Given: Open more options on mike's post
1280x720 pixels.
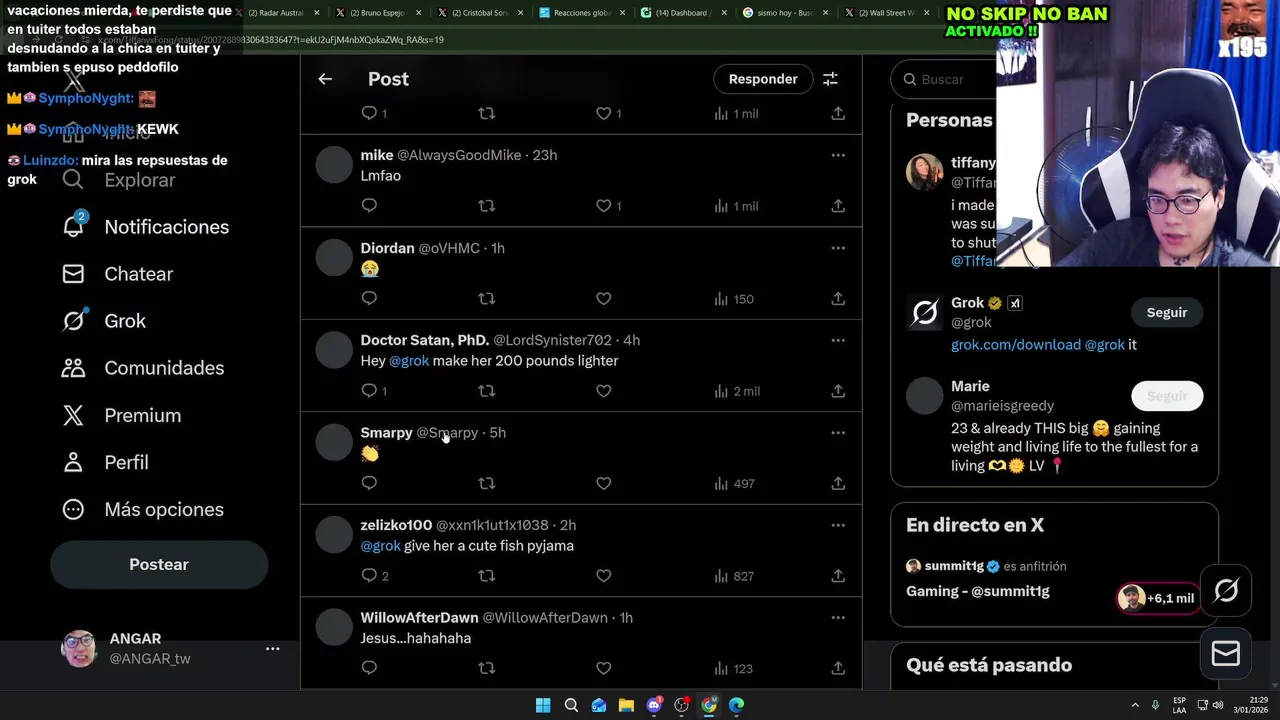Looking at the screenshot, I should [x=838, y=155].
